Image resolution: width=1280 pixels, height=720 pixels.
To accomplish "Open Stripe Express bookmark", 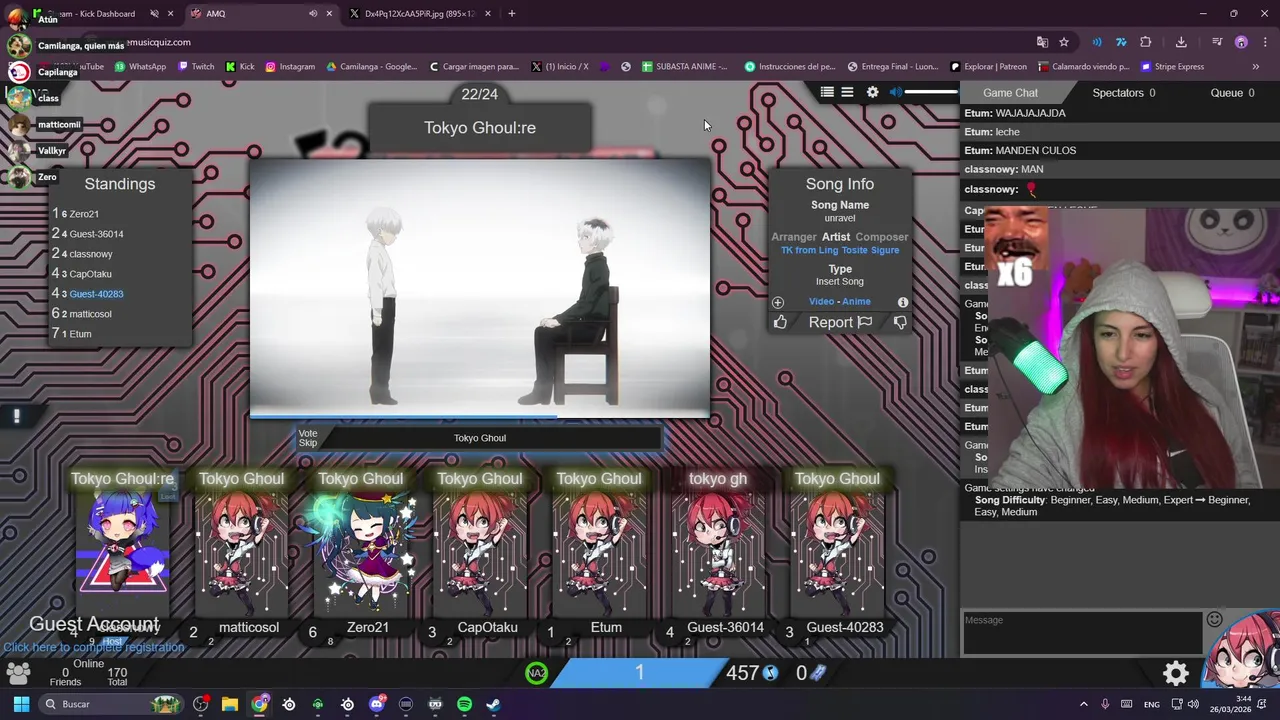I will [1172, 67].
